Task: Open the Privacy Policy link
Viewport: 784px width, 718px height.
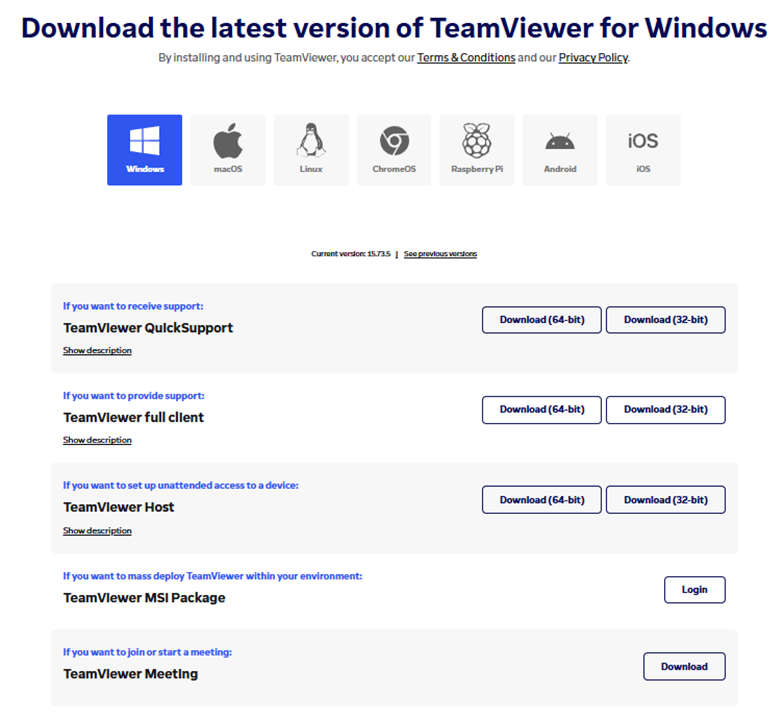Action: tap(593, 58)
